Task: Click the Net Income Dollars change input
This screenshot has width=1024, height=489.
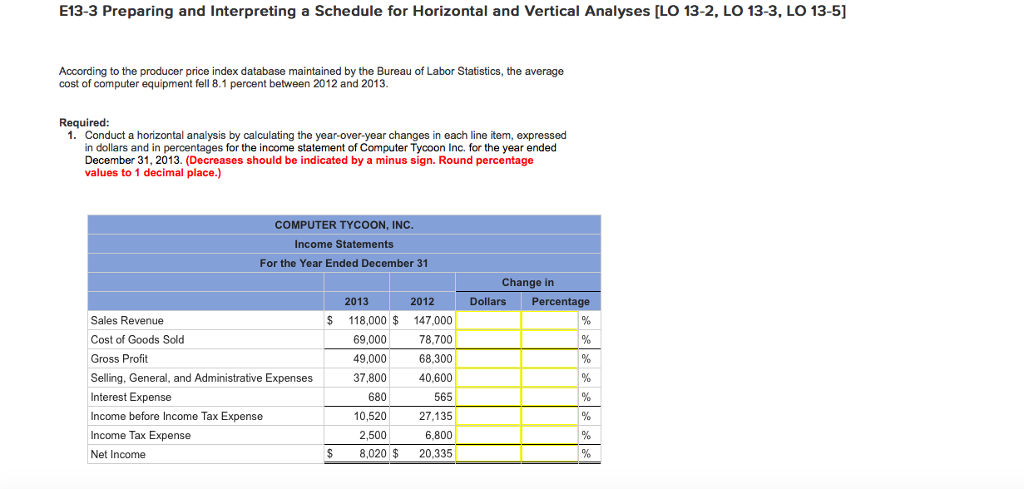Action: tap(488, 454)
